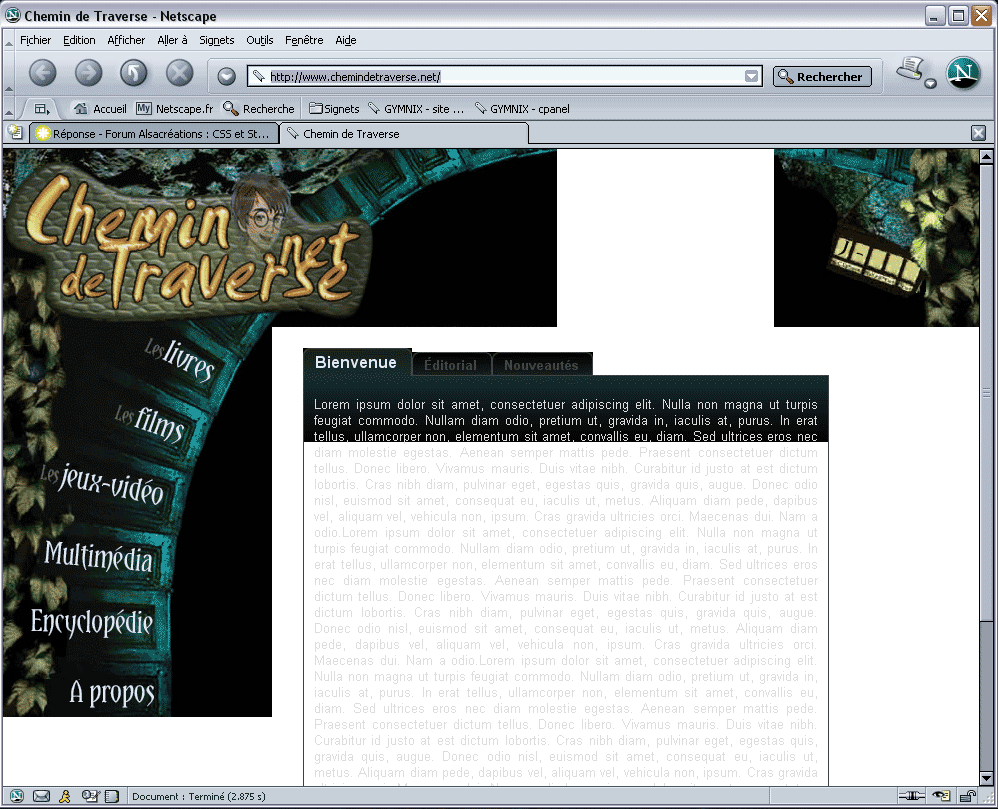Open Composer from the status bar icon
The image size is (998, 809).
tap(90, 796)
